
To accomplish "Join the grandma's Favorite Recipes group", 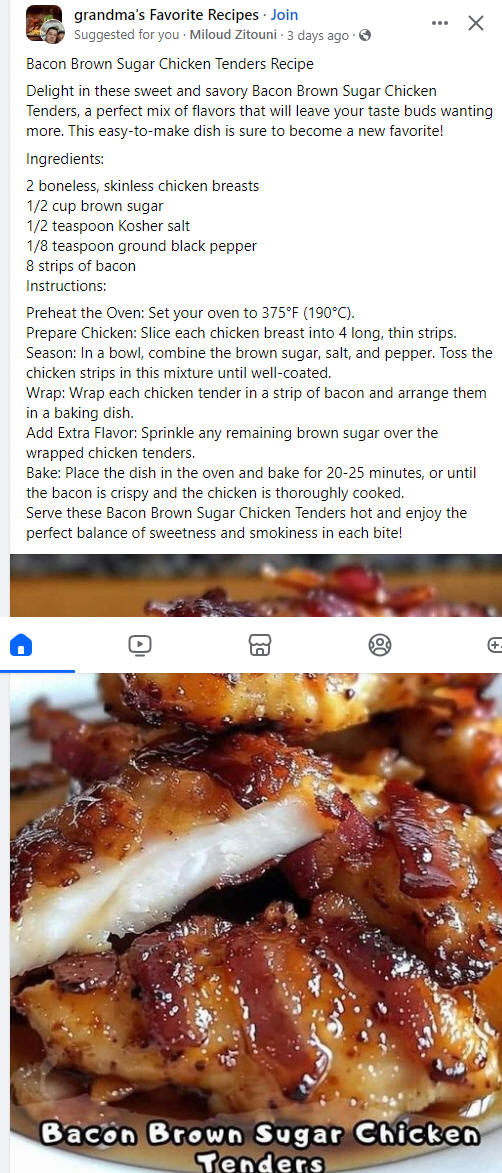I will coord(284,14).
